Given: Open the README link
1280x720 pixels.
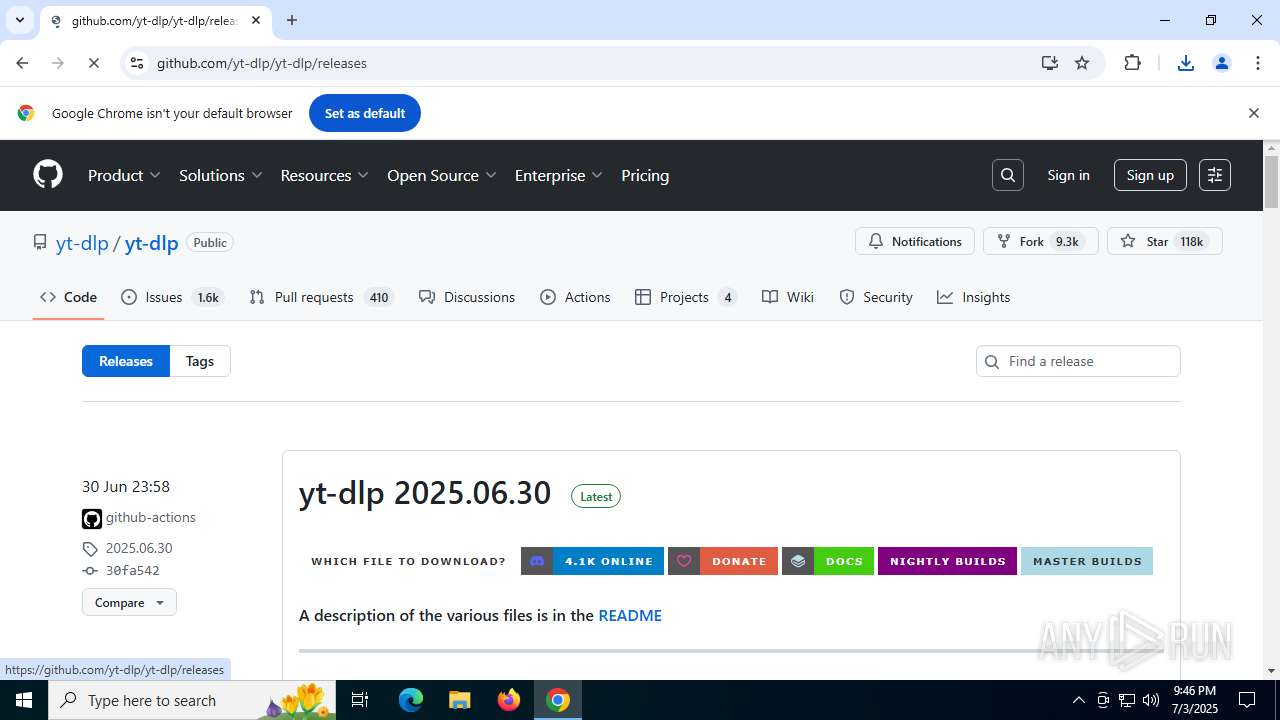Looking at the screenshot, I should (x=630, y=615).
